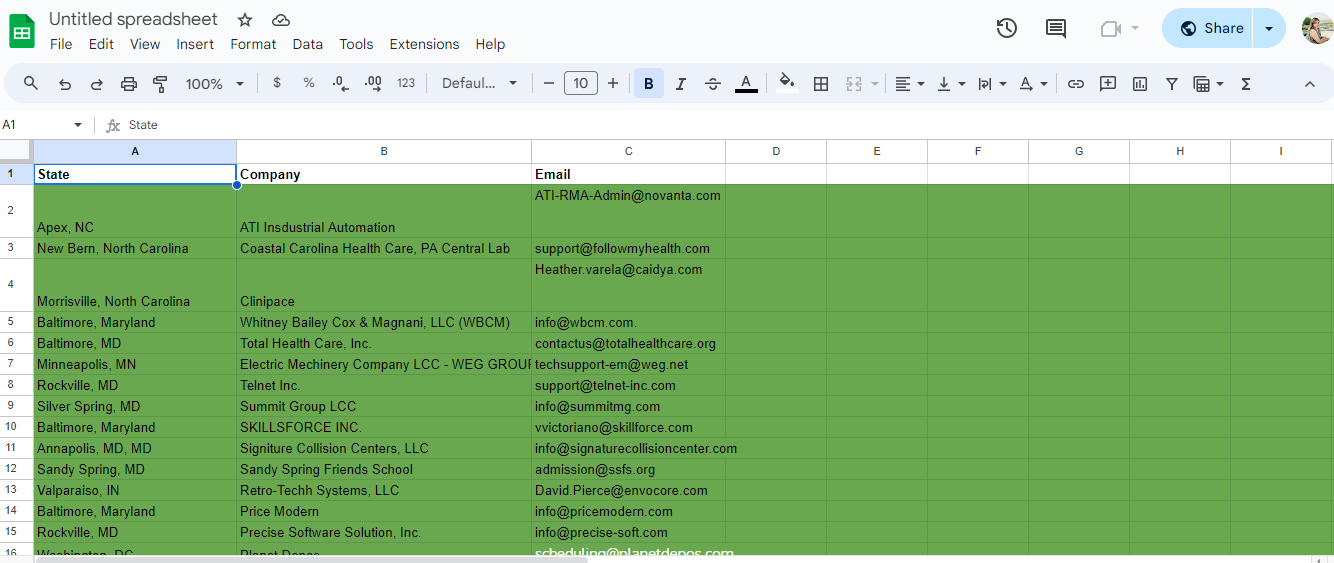1334x563 pixels.
Task: Open more number formats 123
Action: click(406, 83)
